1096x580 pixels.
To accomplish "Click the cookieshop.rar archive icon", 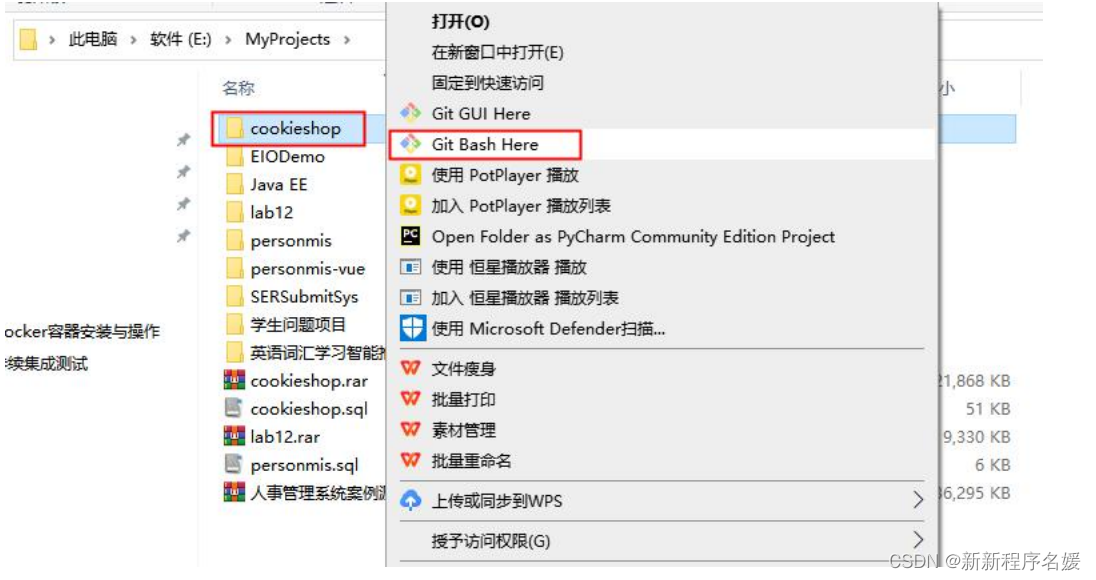I will pyautogui.click(x=234, y=381).
